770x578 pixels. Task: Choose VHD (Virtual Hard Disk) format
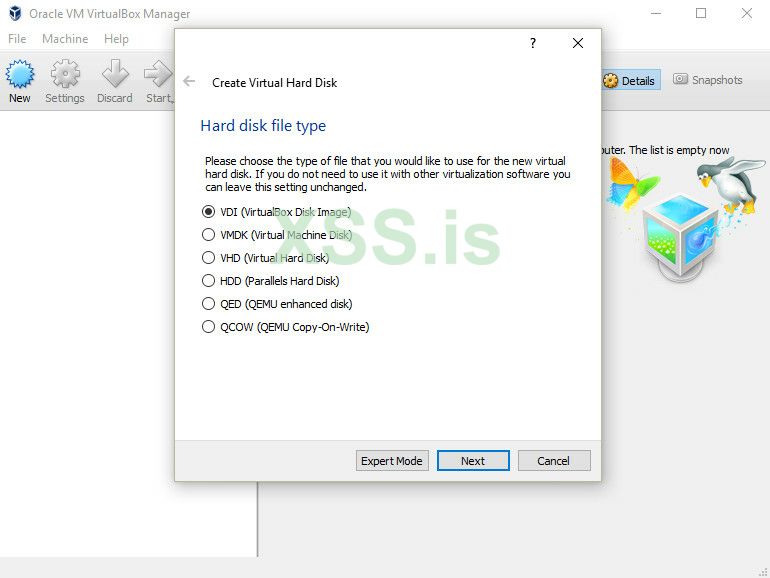tap(266, 258)
